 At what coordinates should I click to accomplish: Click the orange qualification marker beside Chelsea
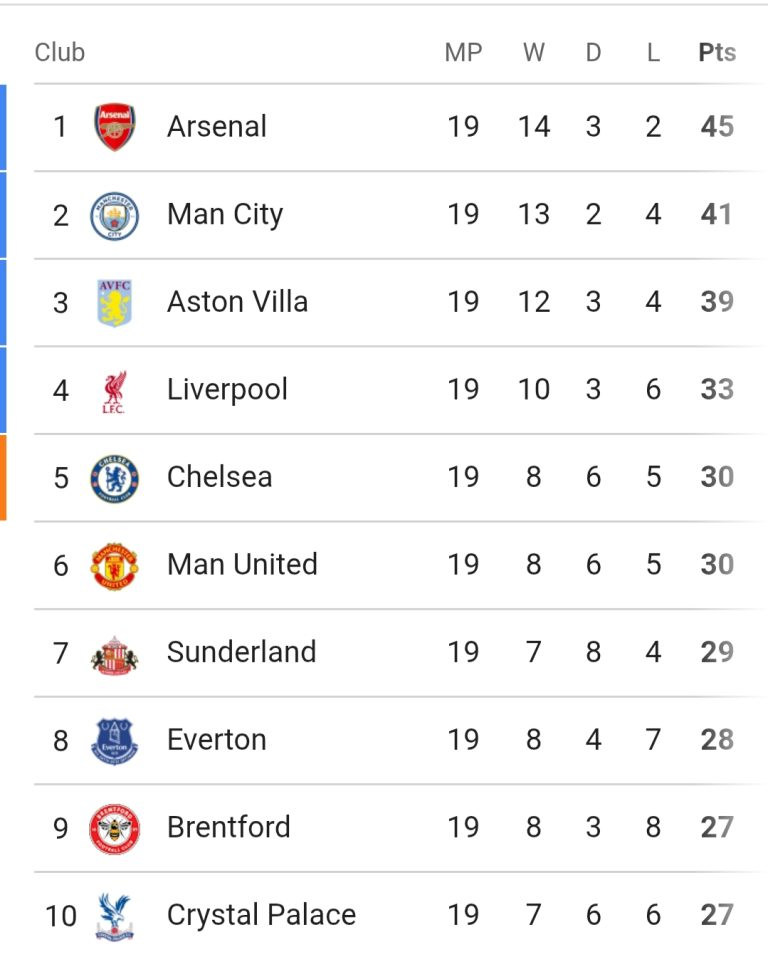(x=3, y=477)
